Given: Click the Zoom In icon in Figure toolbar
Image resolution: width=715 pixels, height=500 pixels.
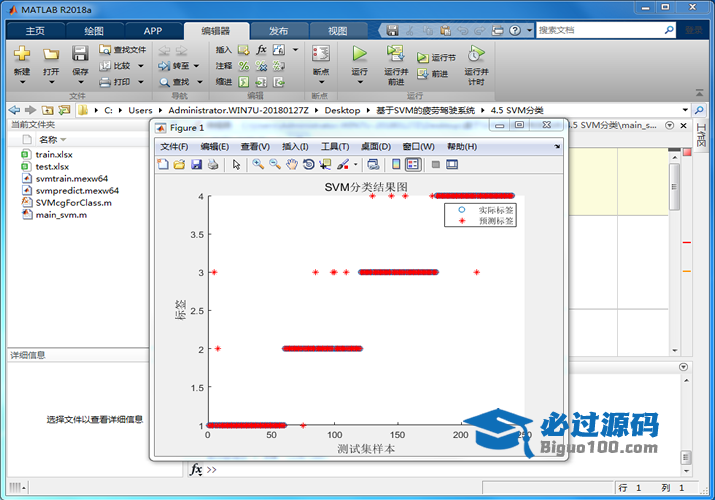Looking at the screenshot, I should click(x=258, y=164).
